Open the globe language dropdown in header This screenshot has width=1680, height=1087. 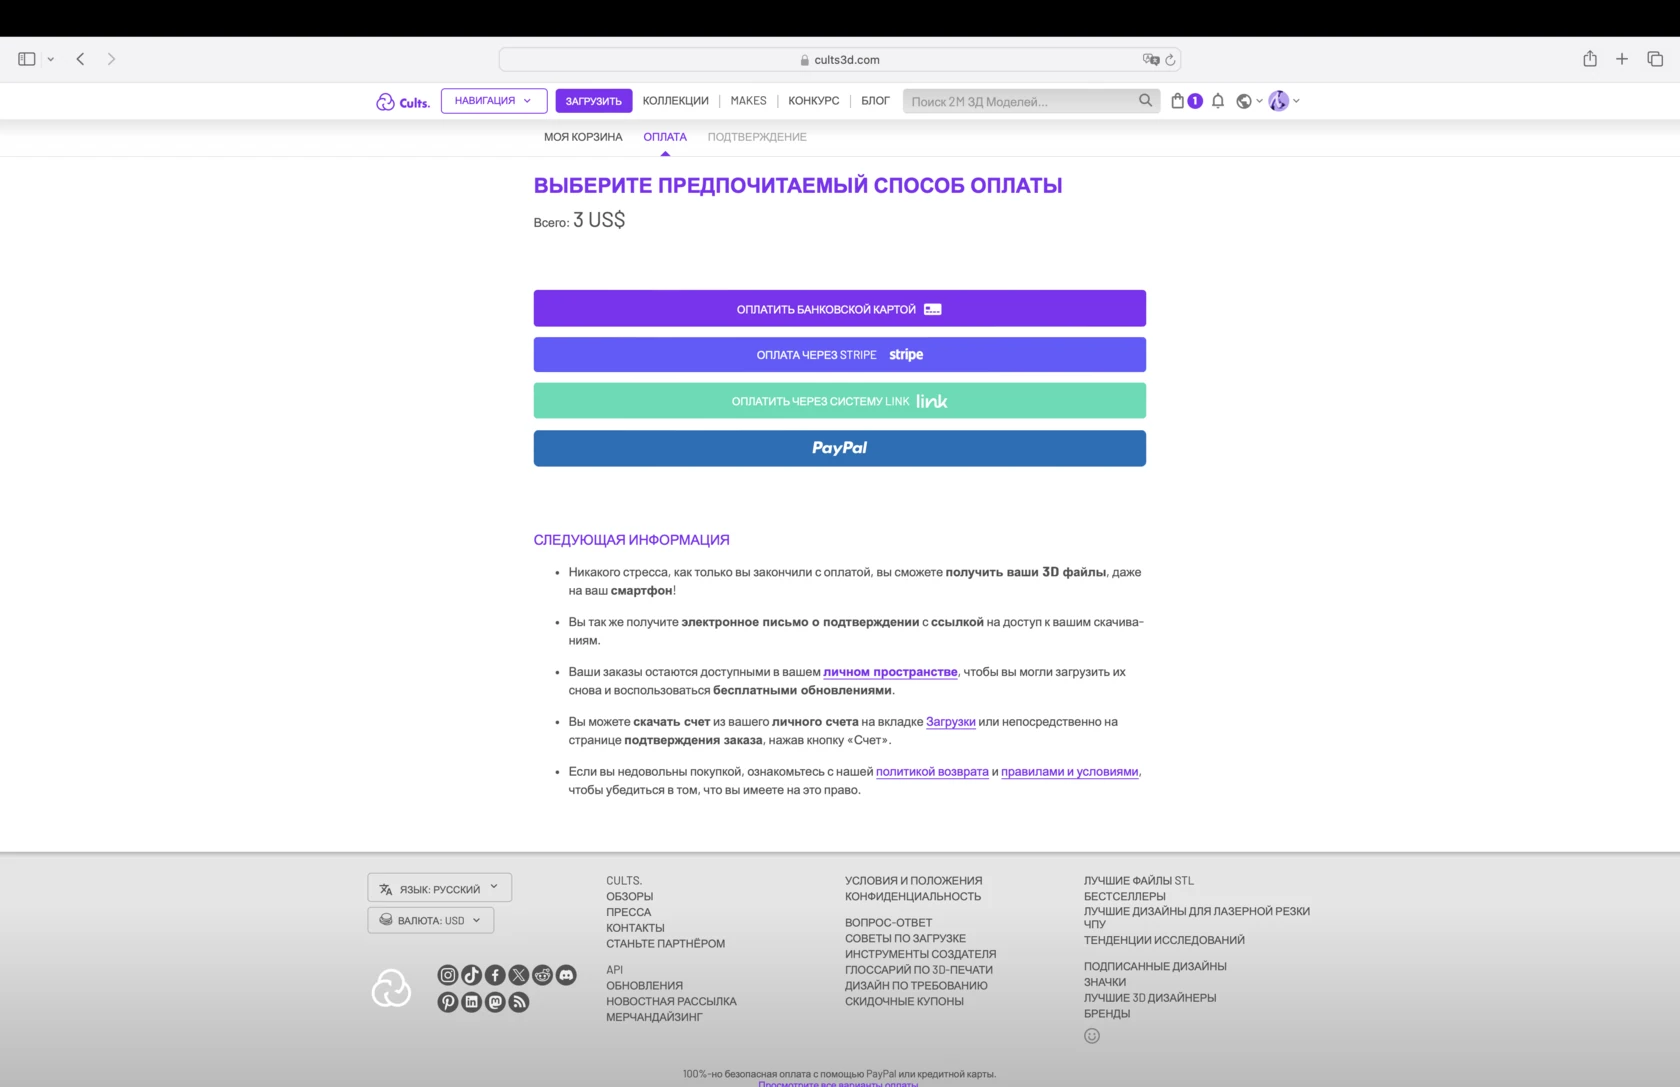point(1249,101)
